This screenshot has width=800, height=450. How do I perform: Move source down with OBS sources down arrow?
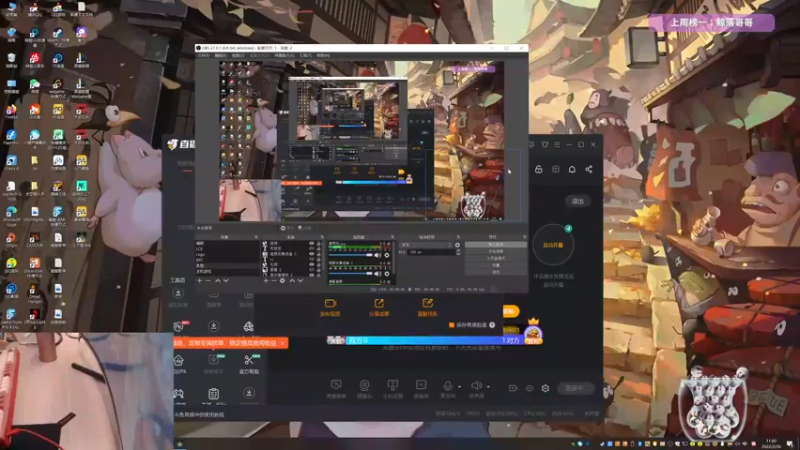301,281
